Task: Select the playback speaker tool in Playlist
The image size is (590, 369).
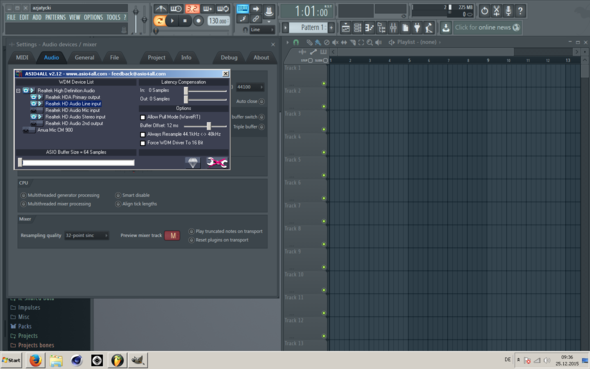Action: [x=379, y=43]
